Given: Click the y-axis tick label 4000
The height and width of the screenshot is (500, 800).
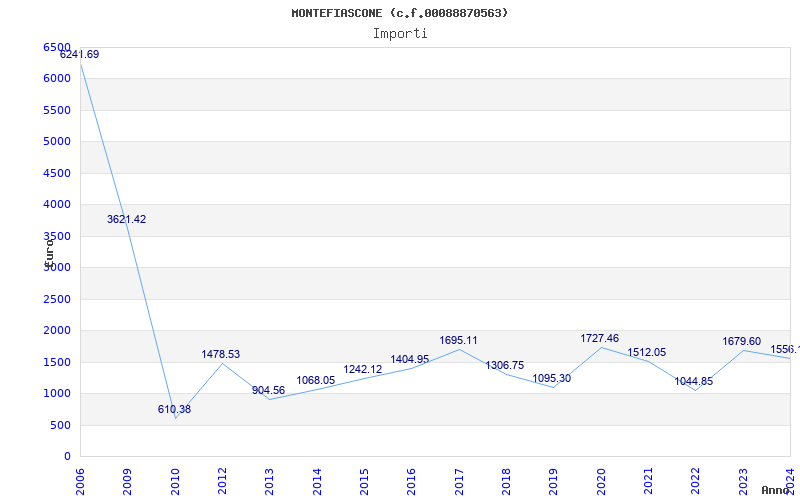Looking at the screenshot, I should [x=57, y=205].
